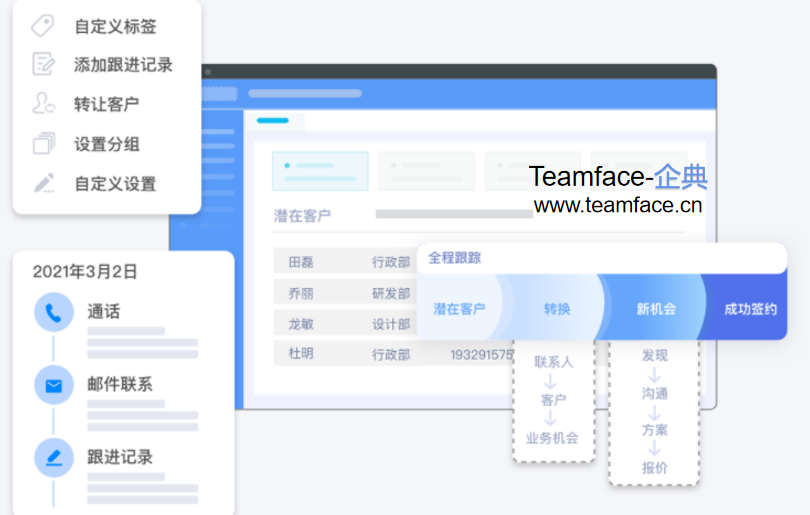This screenshot has height=515, width=810.
Task: Select the 潜在客户 pipeline stage
Action: point(459,308)
